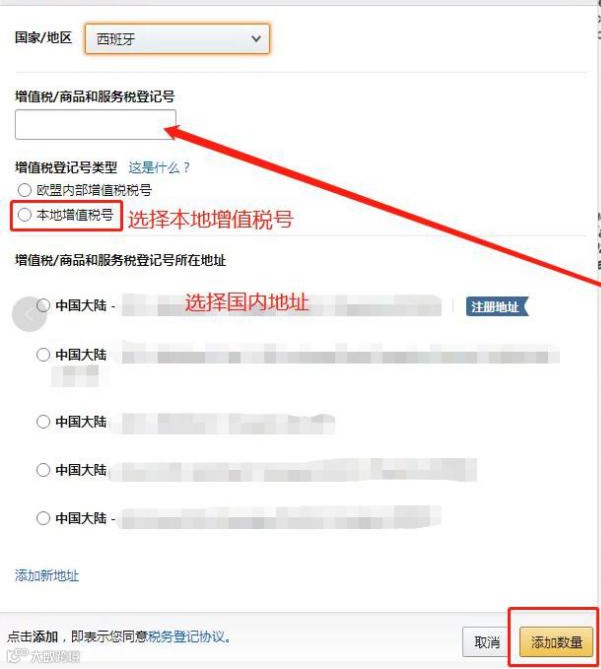This screenshot has width=601, height=669.
Task: Select the 本地增值税号 radio button
Action: pyautogui.click(x=25, y=215)
